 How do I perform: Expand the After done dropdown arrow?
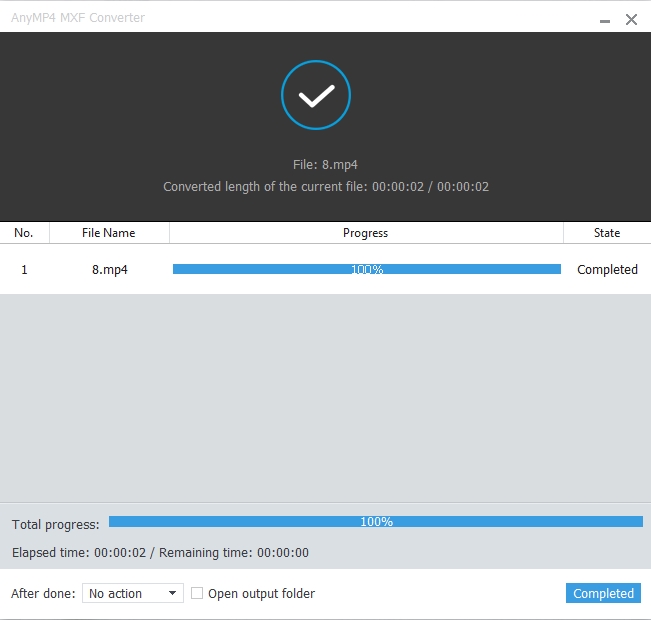[173, 594]
